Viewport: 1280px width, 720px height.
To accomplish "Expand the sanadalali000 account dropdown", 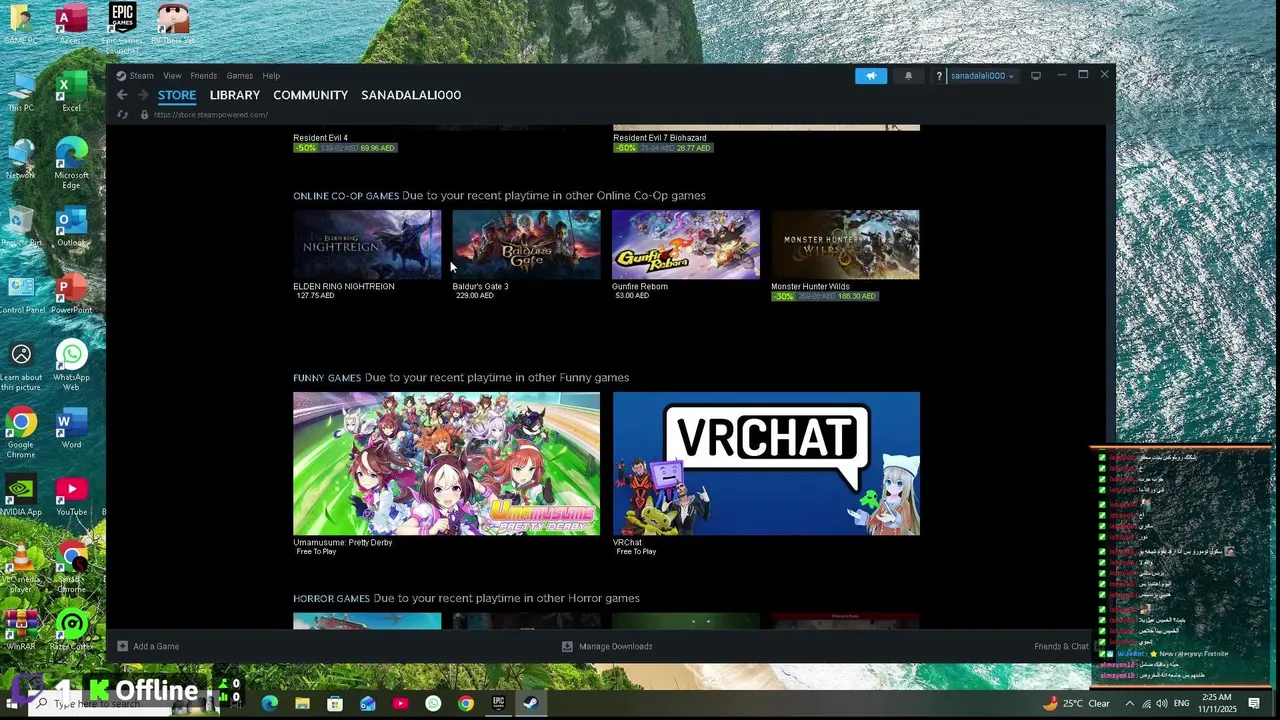I will (x=982, y=76).
